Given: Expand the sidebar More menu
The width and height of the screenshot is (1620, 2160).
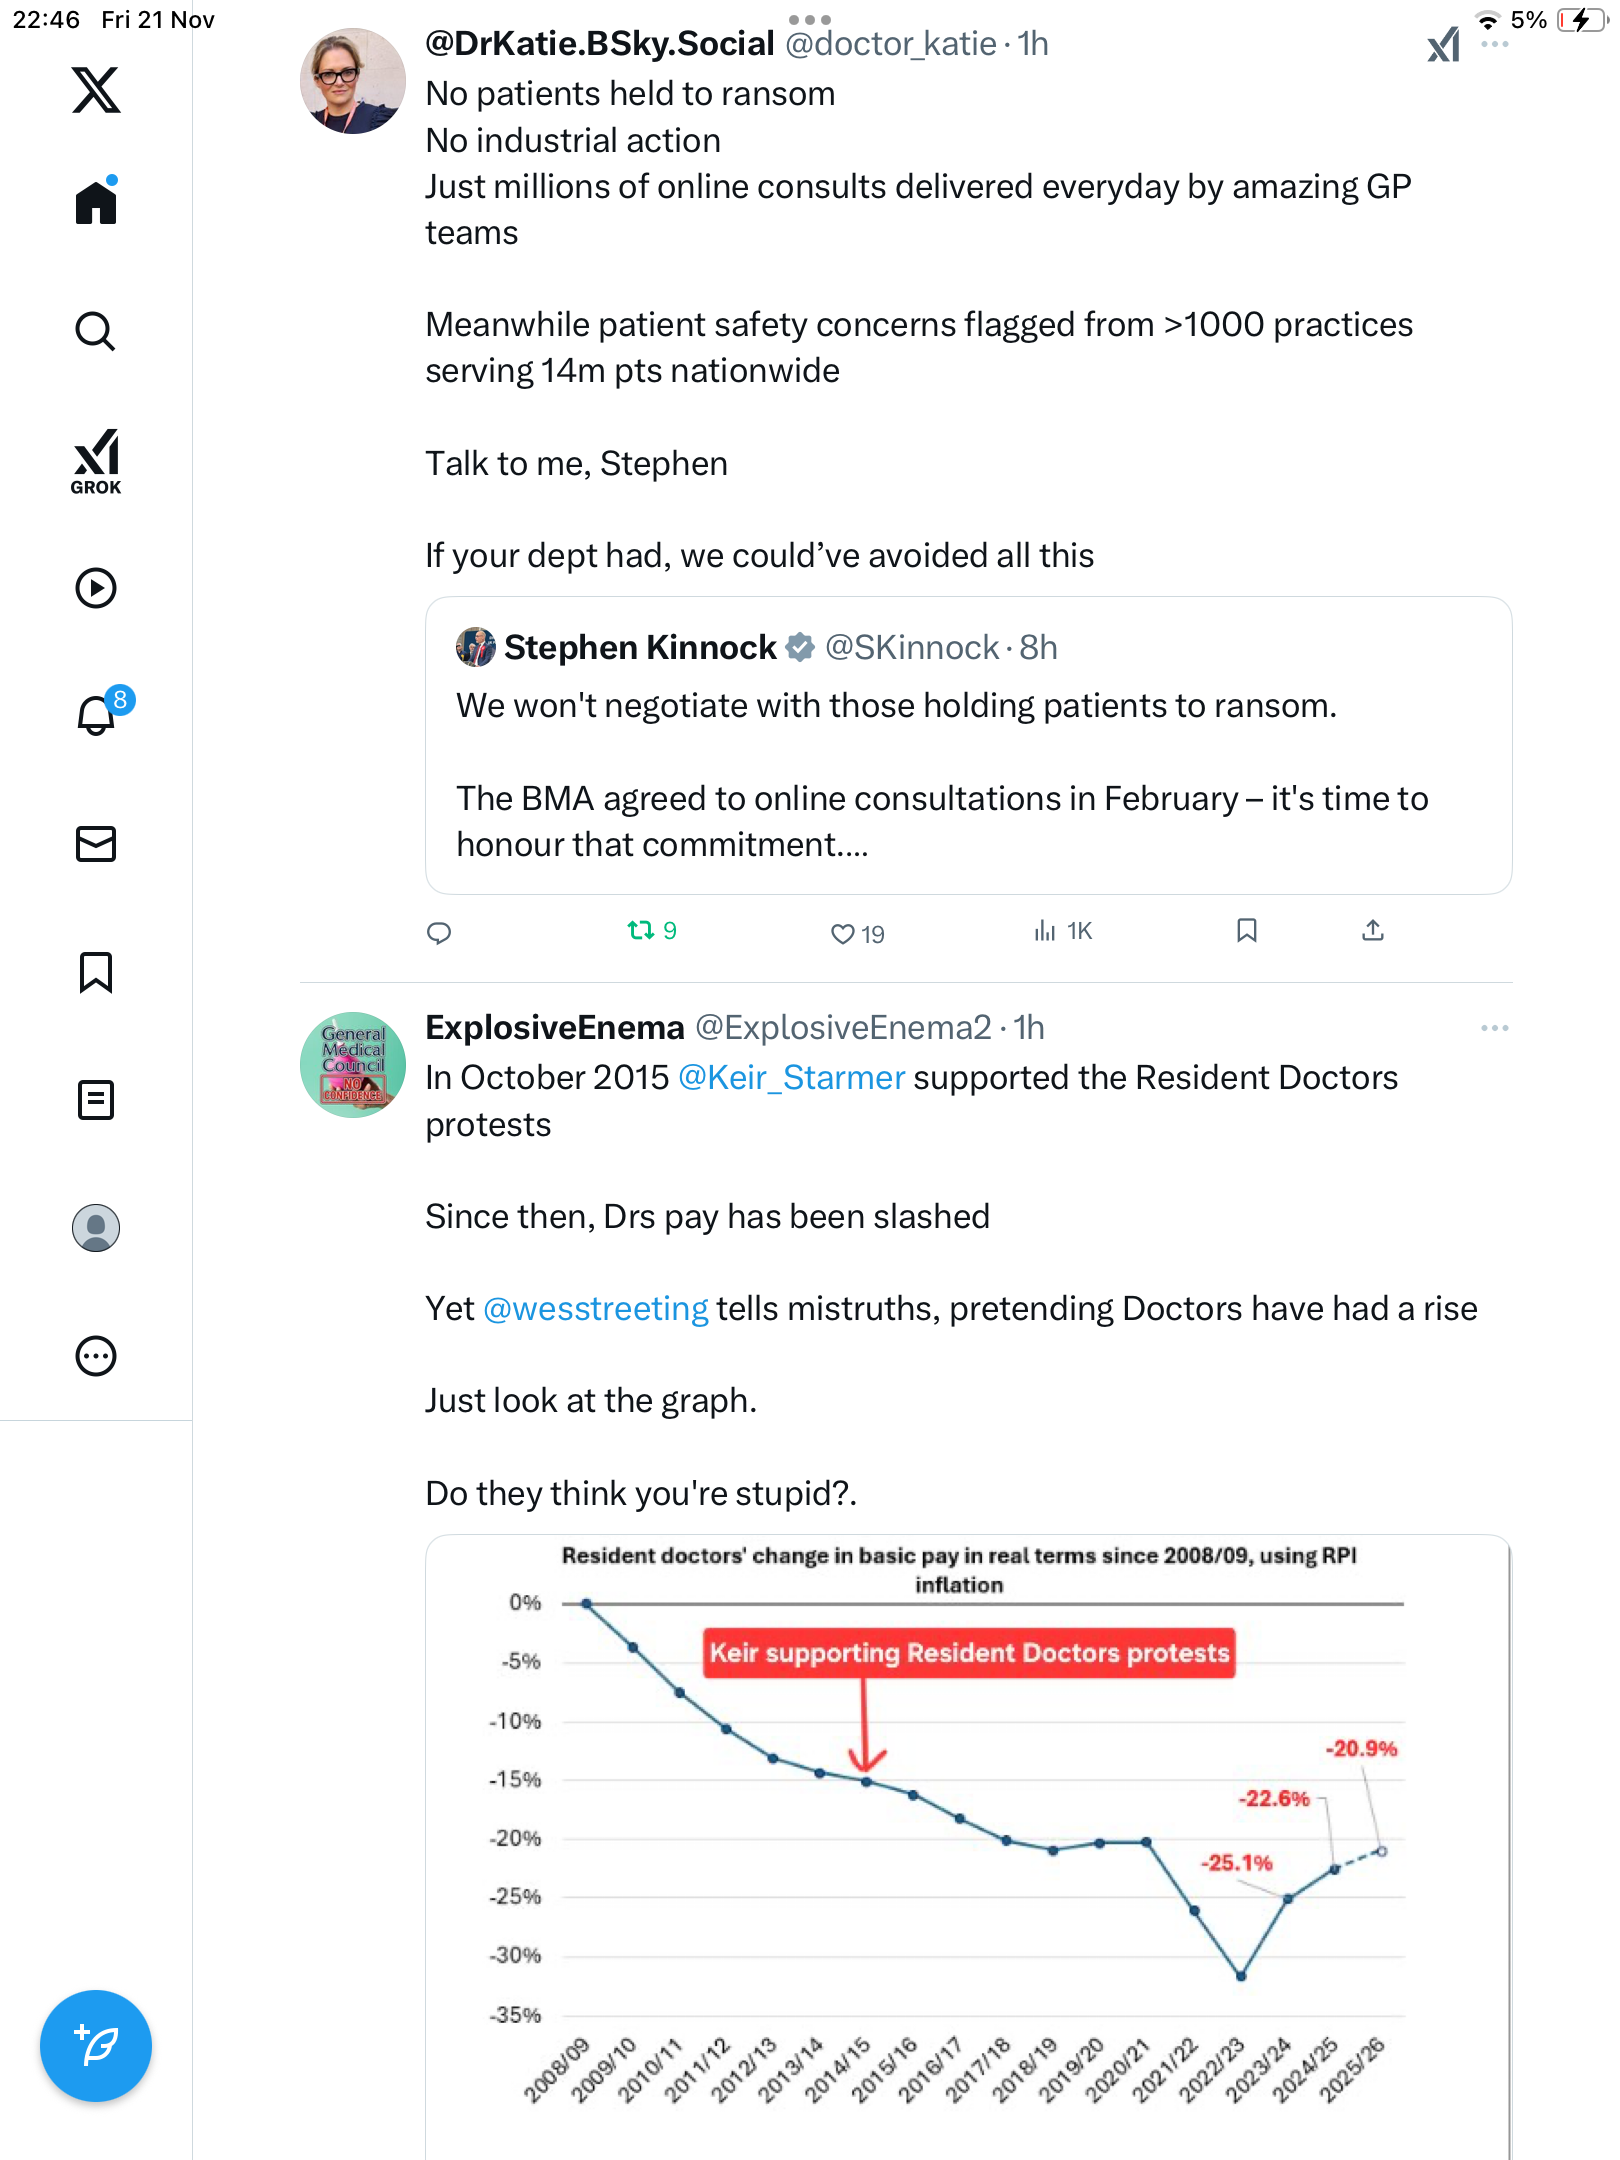Looking at the screenshot, I should [96, 1356].
